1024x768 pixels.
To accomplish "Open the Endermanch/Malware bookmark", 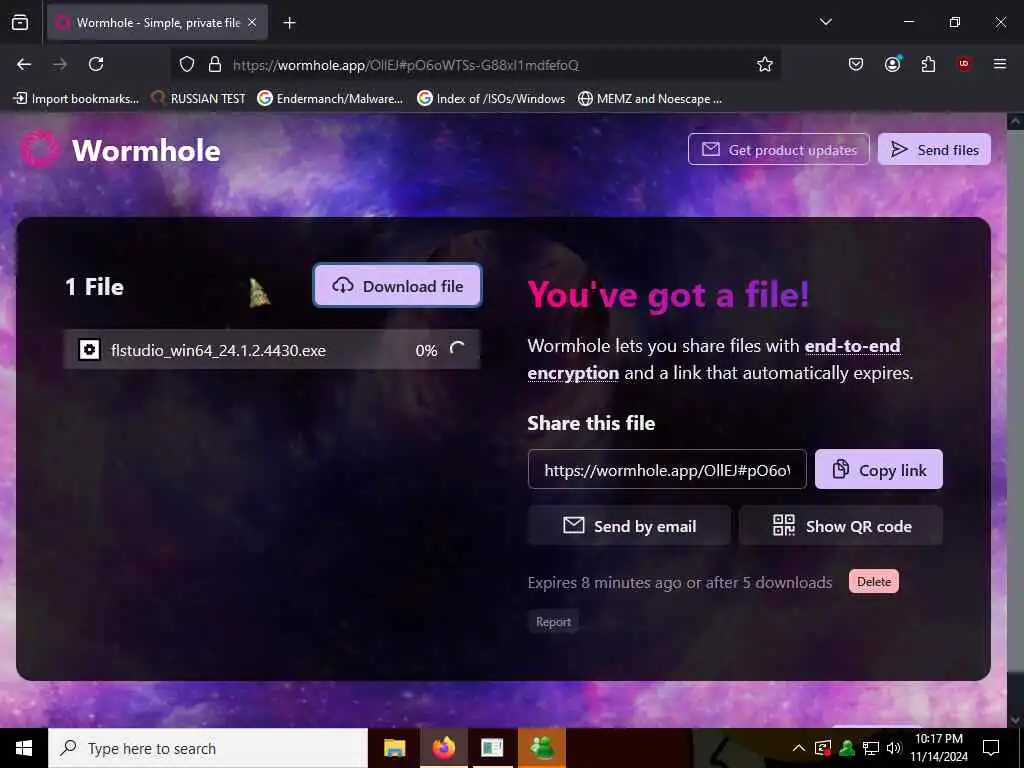I will 330,99.
